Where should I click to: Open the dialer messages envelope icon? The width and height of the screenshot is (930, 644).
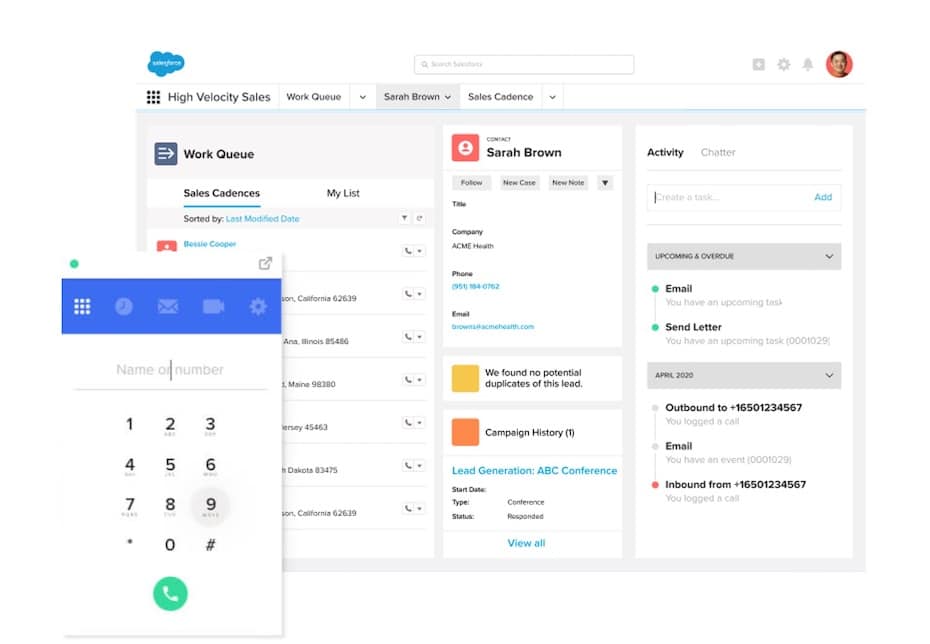tap(168, 307)
